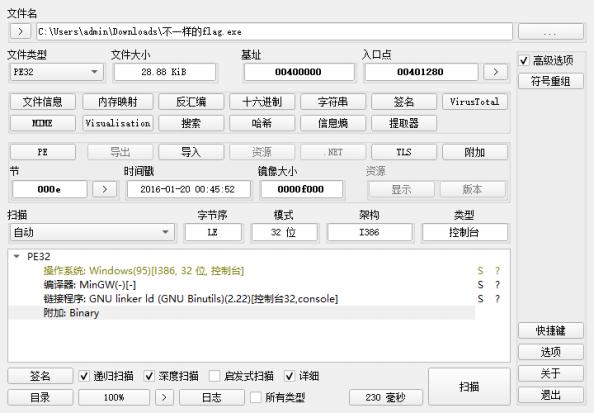594x413 pixels.
Task: Toggle the 高级选项 checkbox
Action: [524, 60]
